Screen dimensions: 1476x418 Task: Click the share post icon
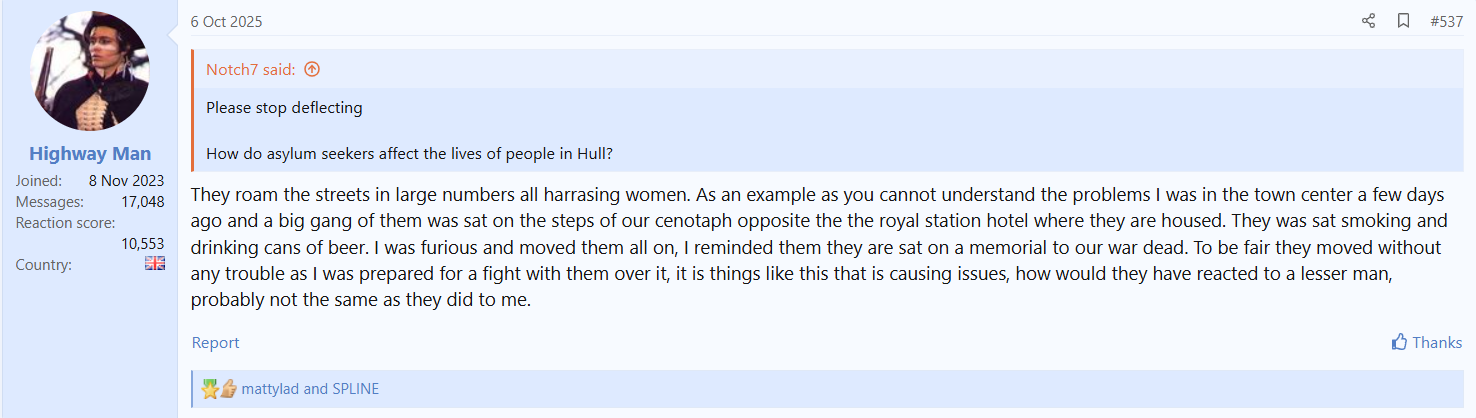click(x=1368, y=21)
